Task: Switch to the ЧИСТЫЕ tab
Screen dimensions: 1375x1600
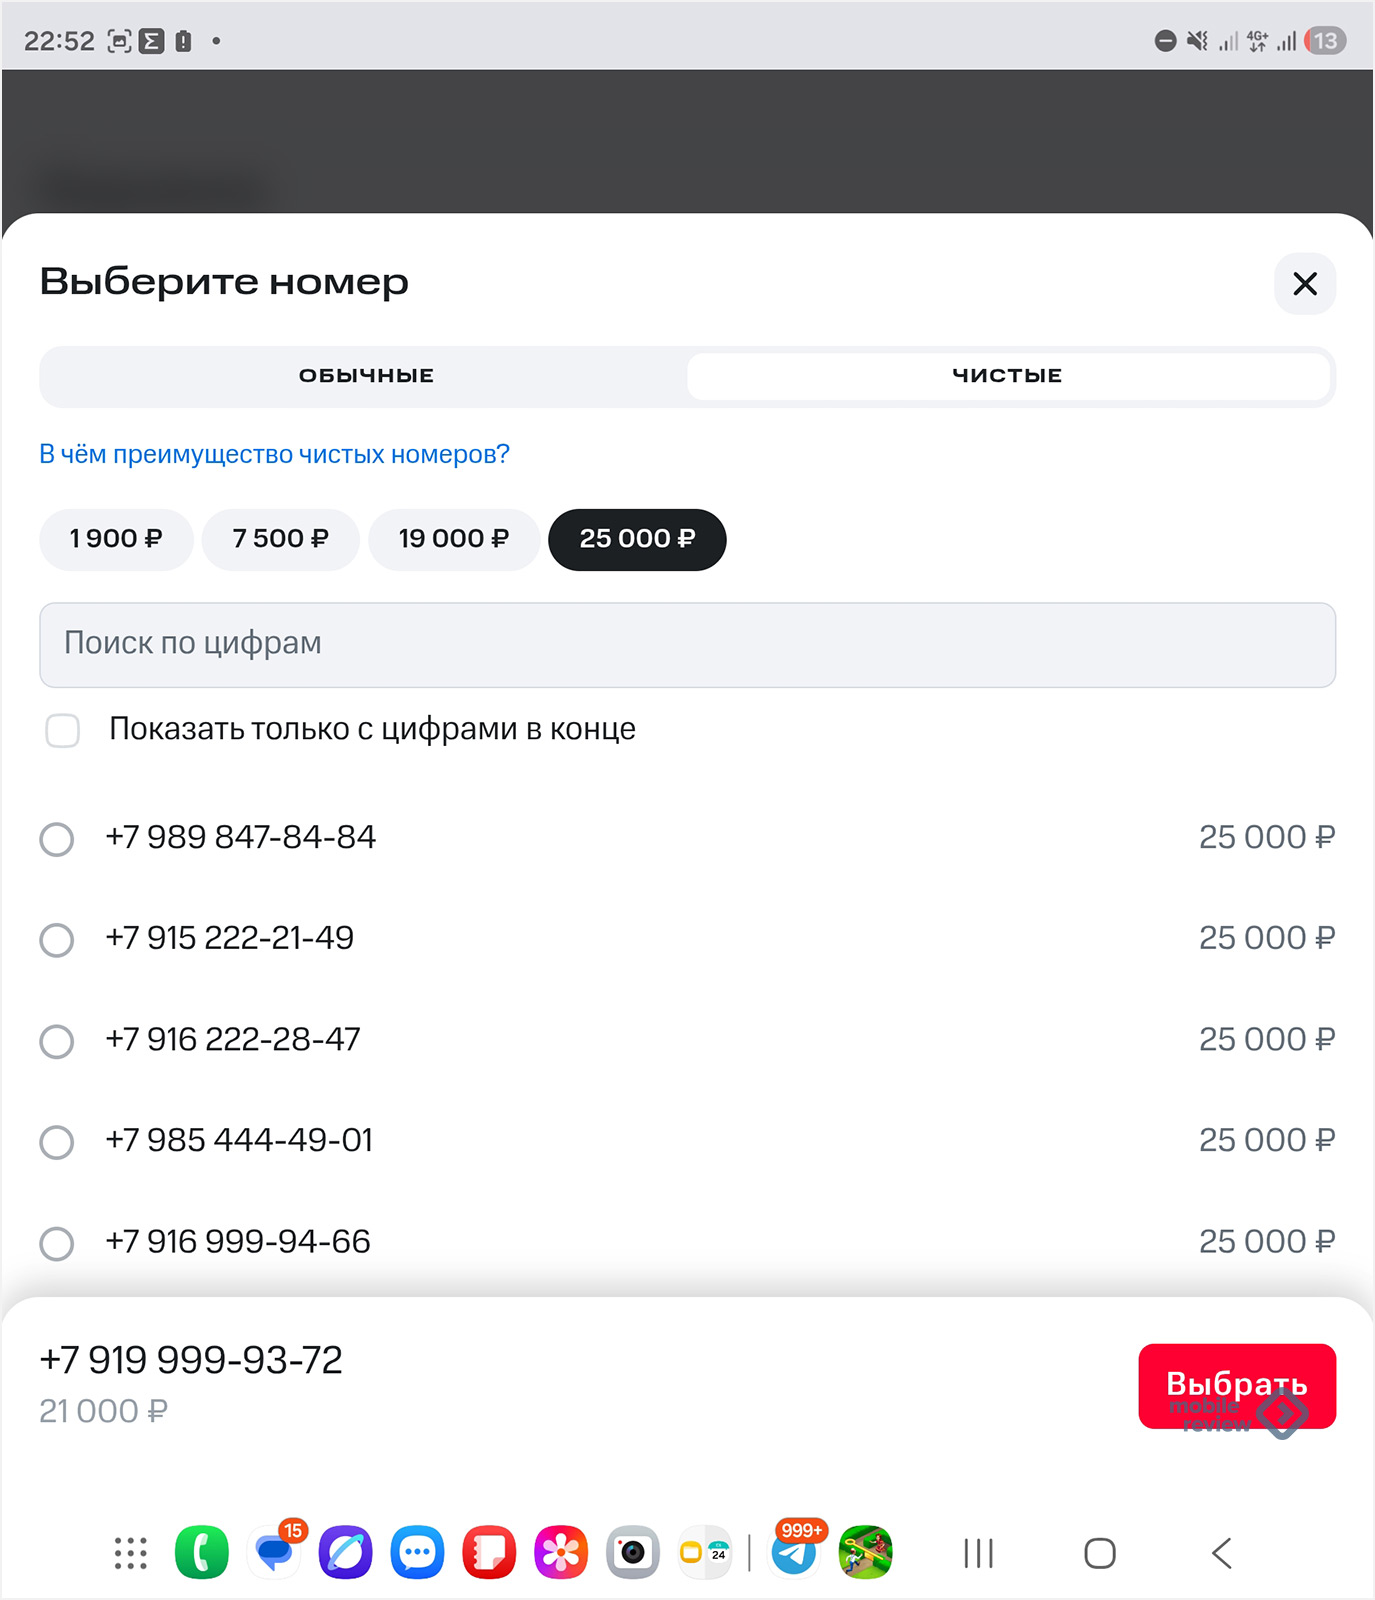Action: [x=1007, y=376]
